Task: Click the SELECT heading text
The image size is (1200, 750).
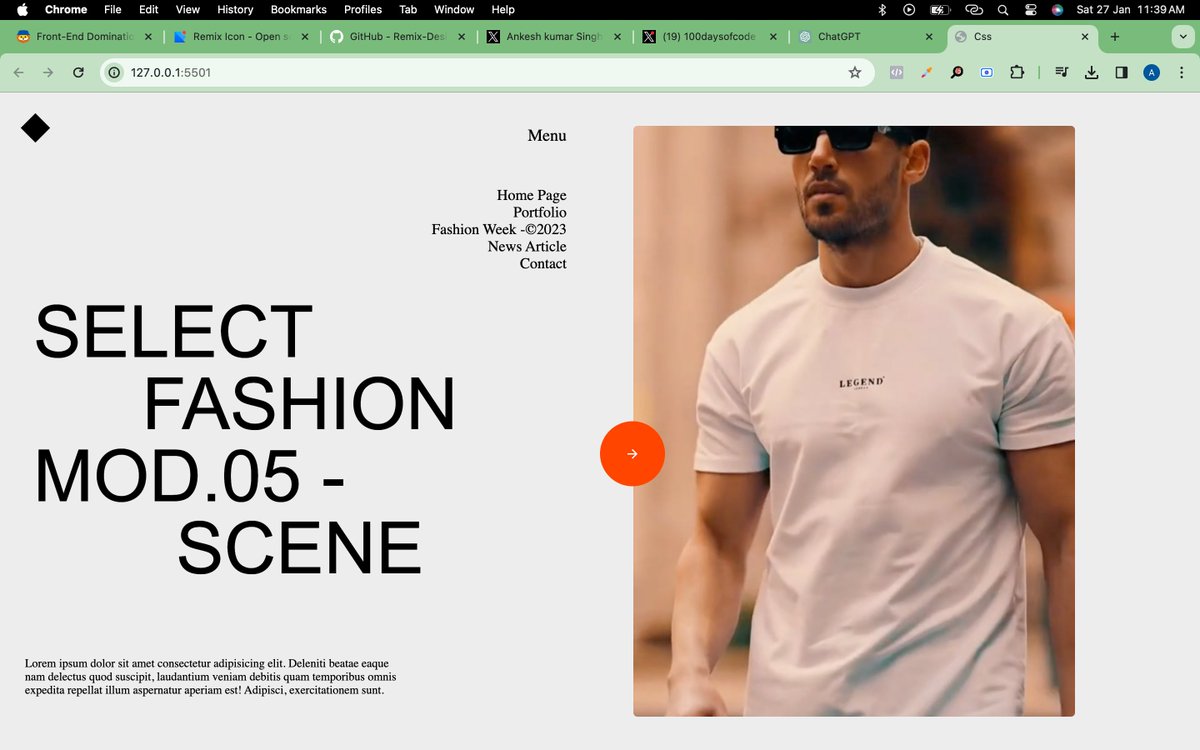Action: (174, 332)
